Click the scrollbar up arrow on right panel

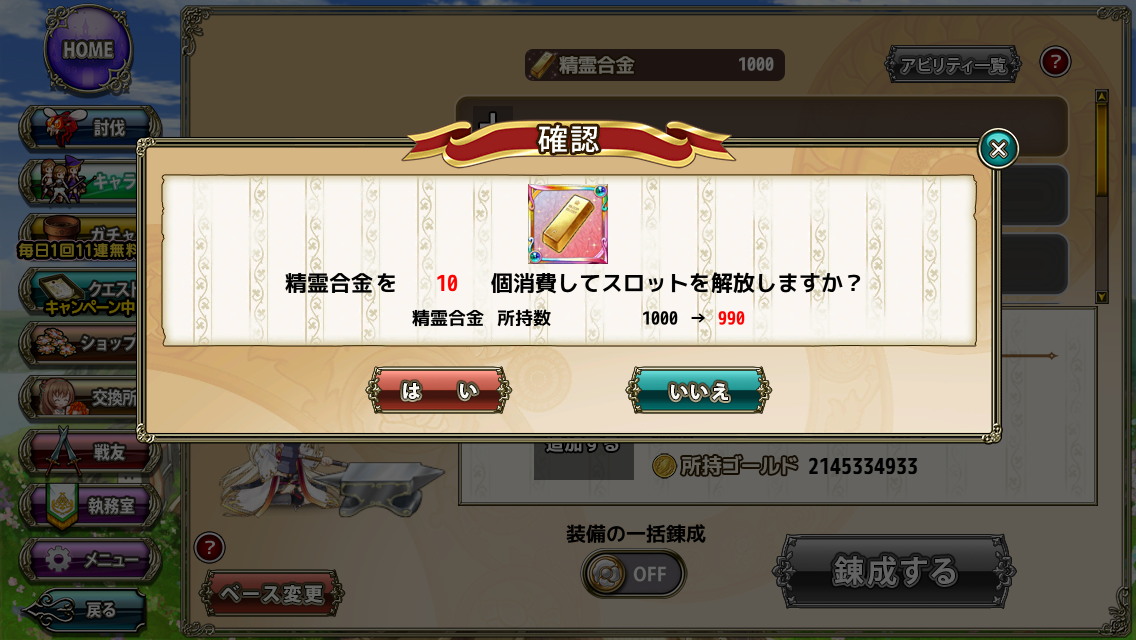coord(1102,96)
